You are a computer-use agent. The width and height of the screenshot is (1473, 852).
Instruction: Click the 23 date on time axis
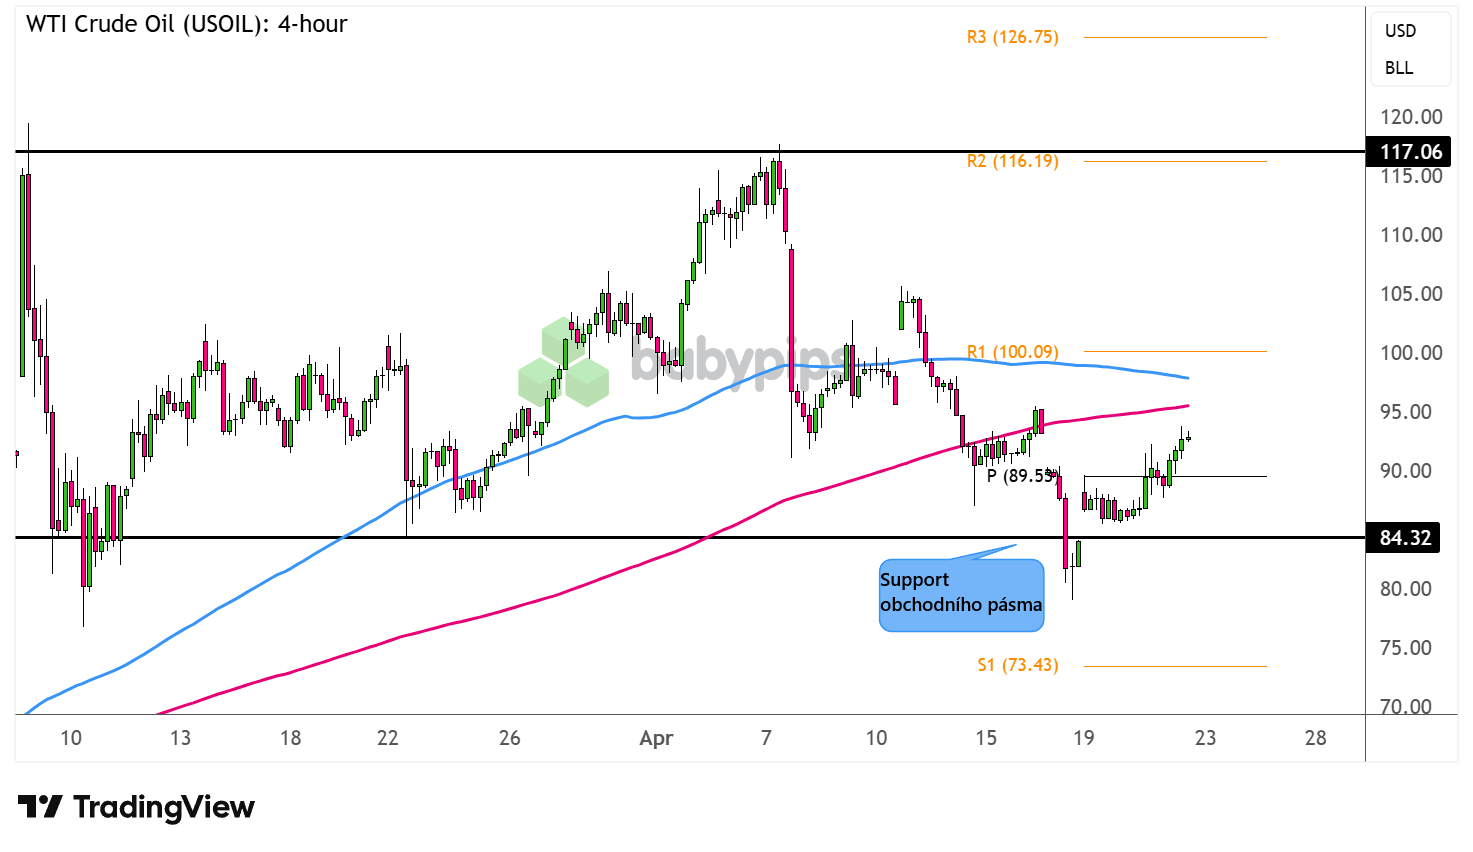(1205, 738)
